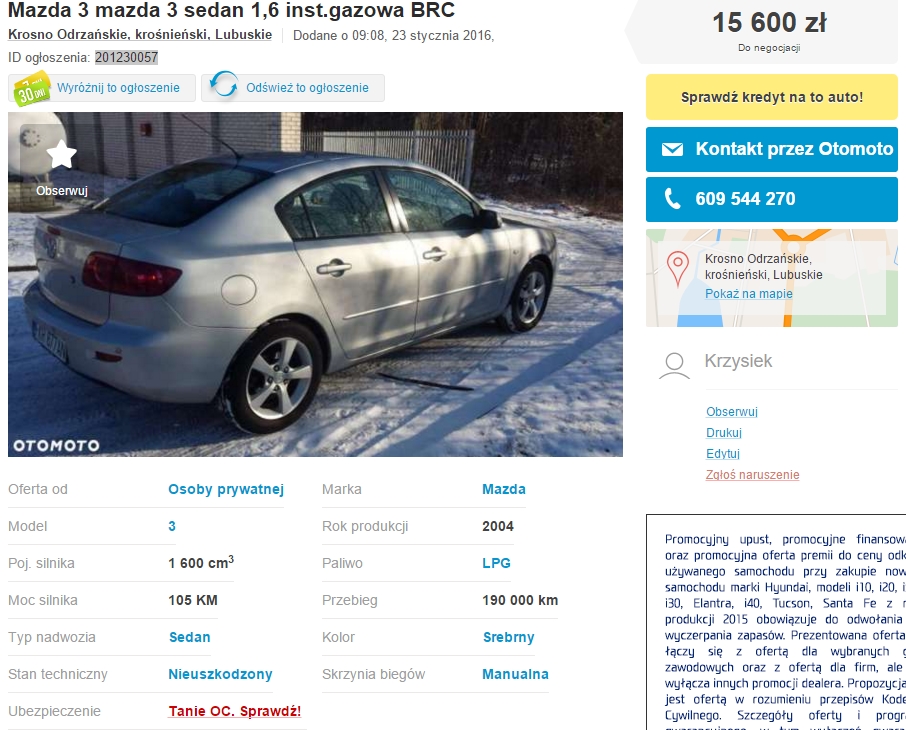Click the circular refresh arrows icon

coord(224,85)
